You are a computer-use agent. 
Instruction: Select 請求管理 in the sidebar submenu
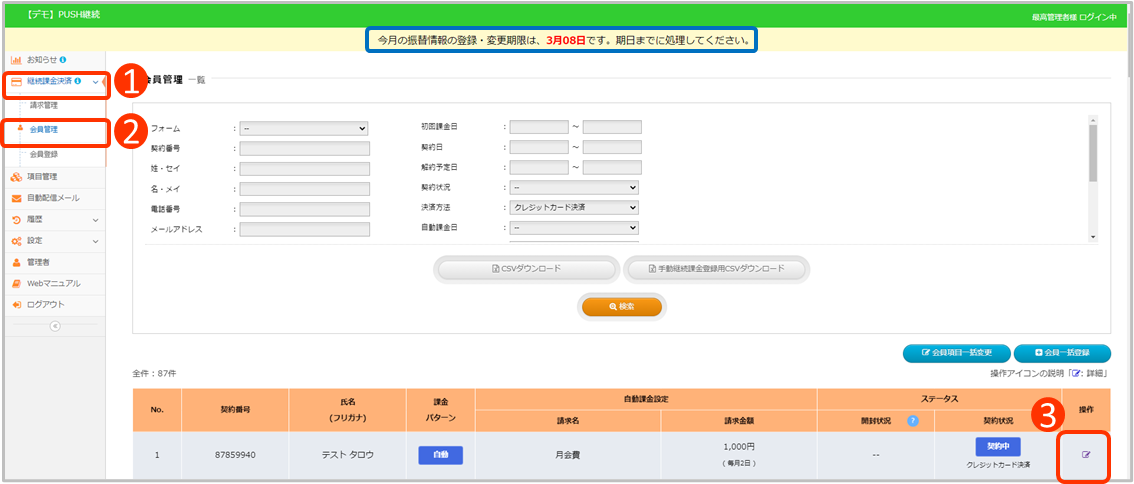[x=44, y=104]
